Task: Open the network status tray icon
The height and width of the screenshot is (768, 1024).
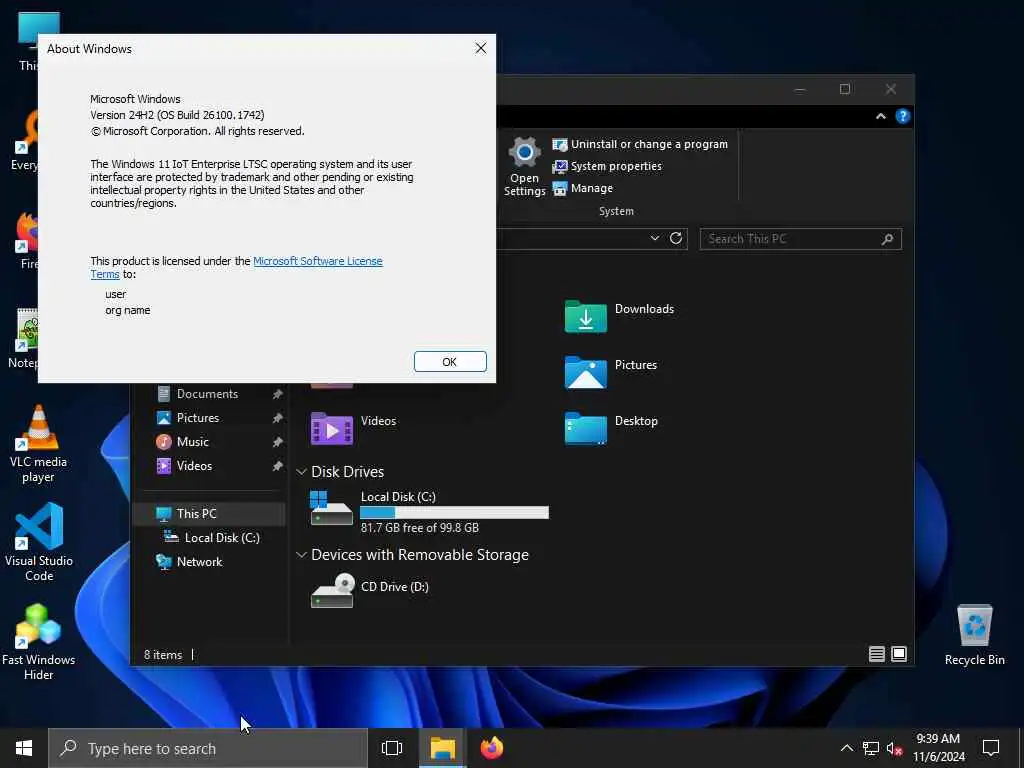Action: (x=871, y=748)
